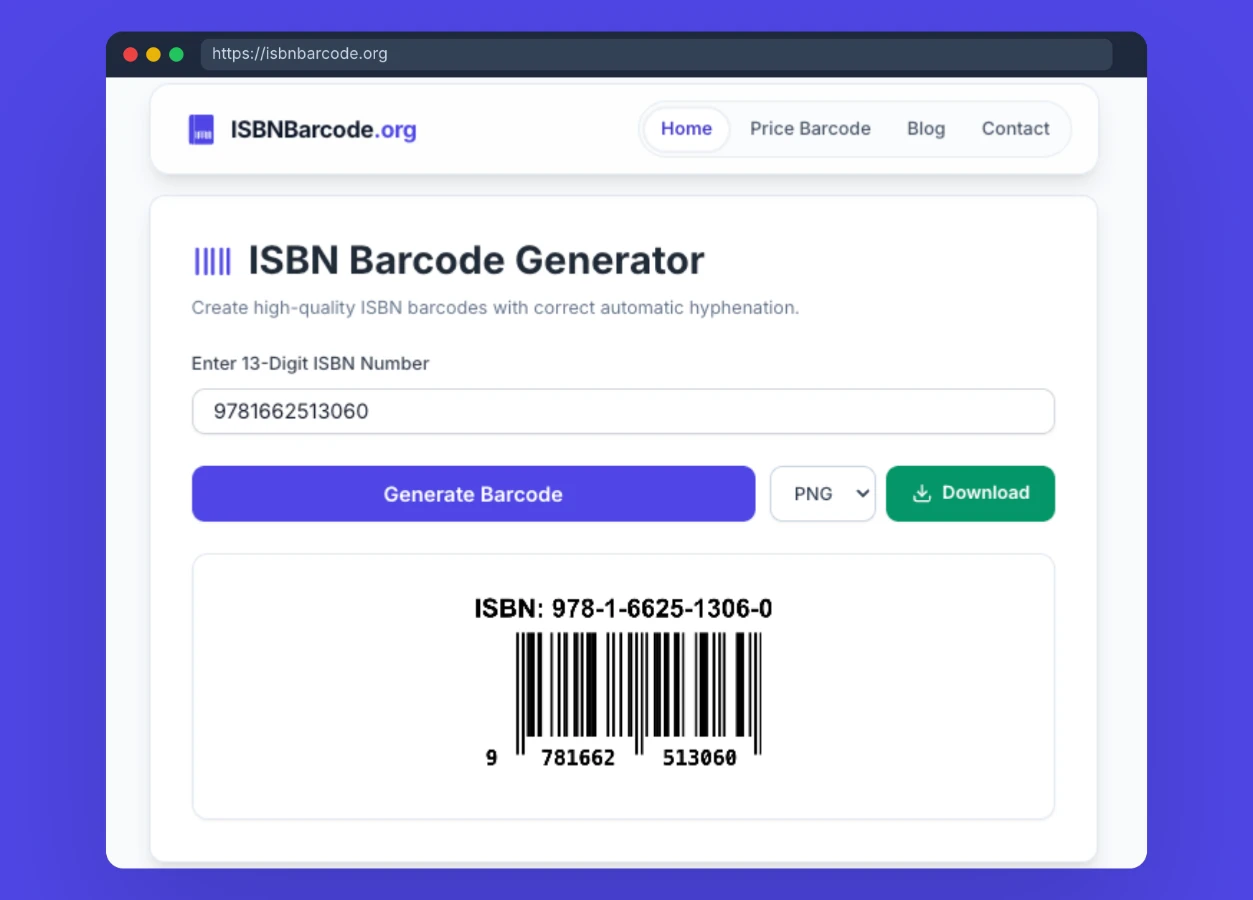Click the 'ISBN Barcode Generator' heading
The image size is (1253, 900).
(x=476, y=261)
